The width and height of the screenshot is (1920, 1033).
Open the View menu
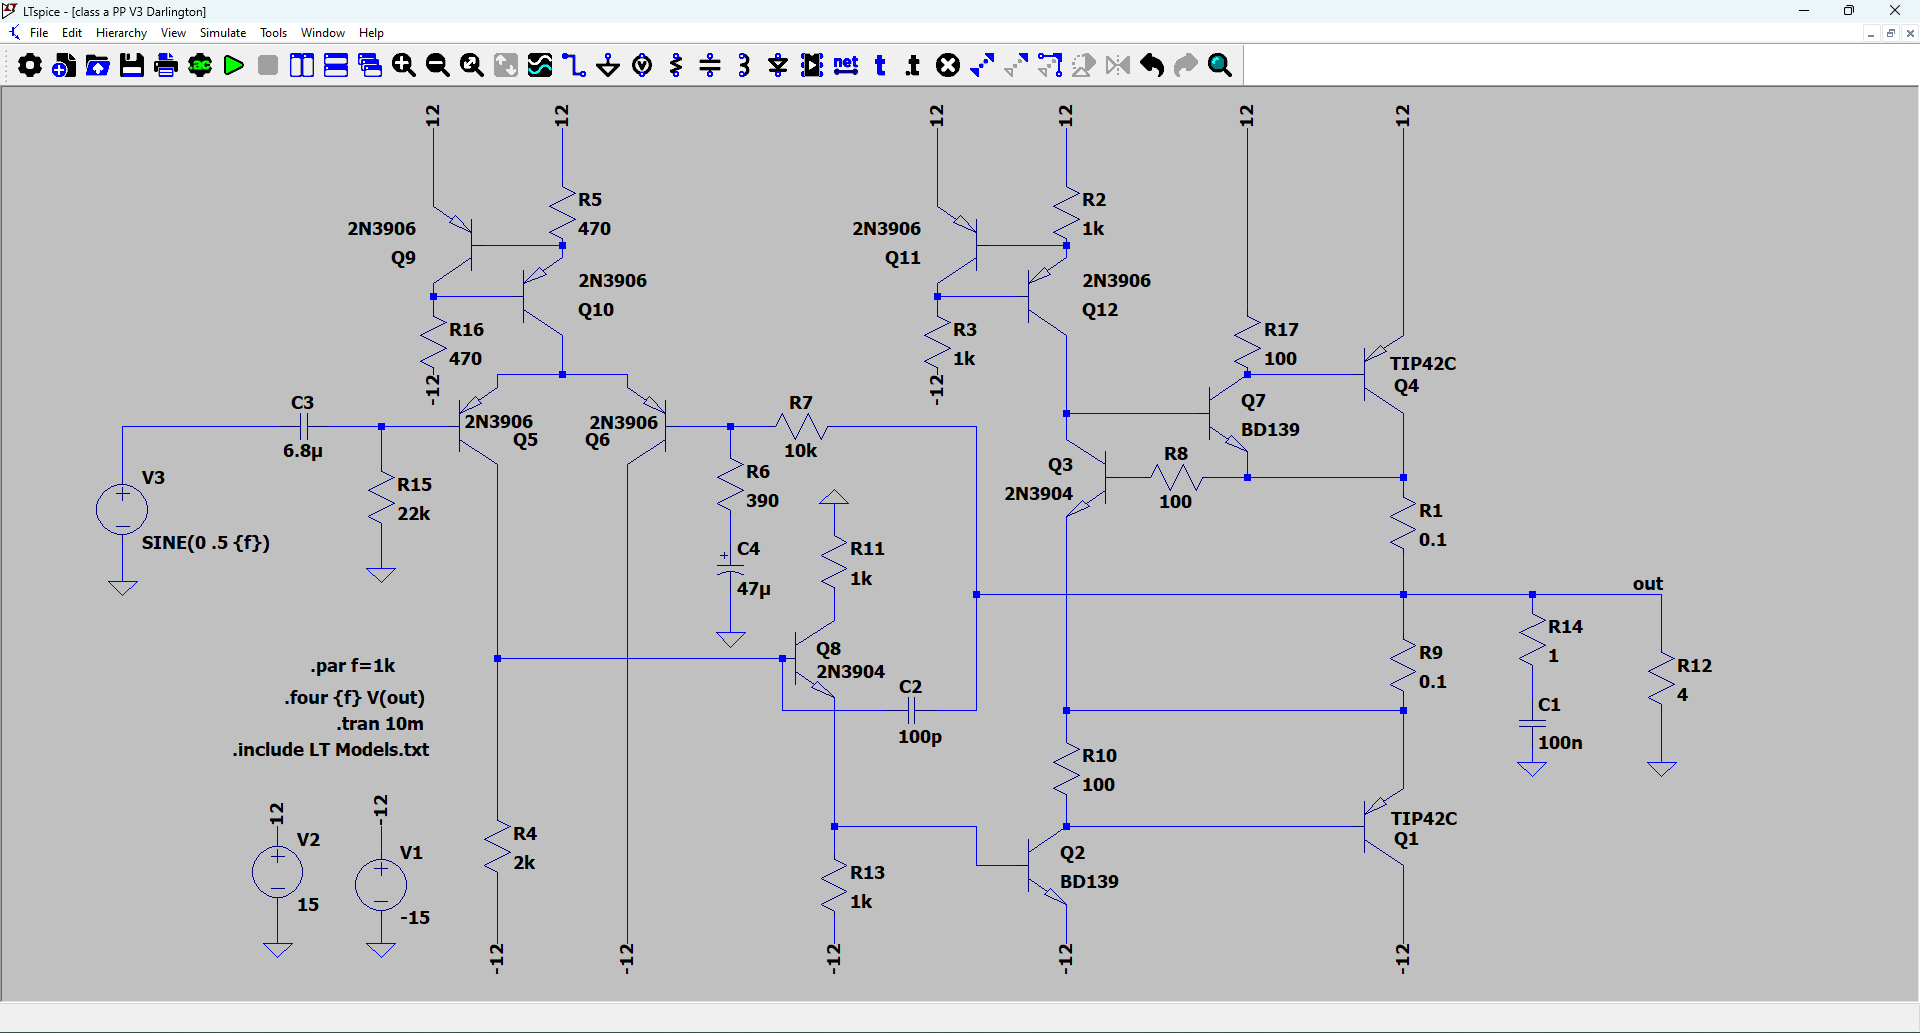pos(173,33)
